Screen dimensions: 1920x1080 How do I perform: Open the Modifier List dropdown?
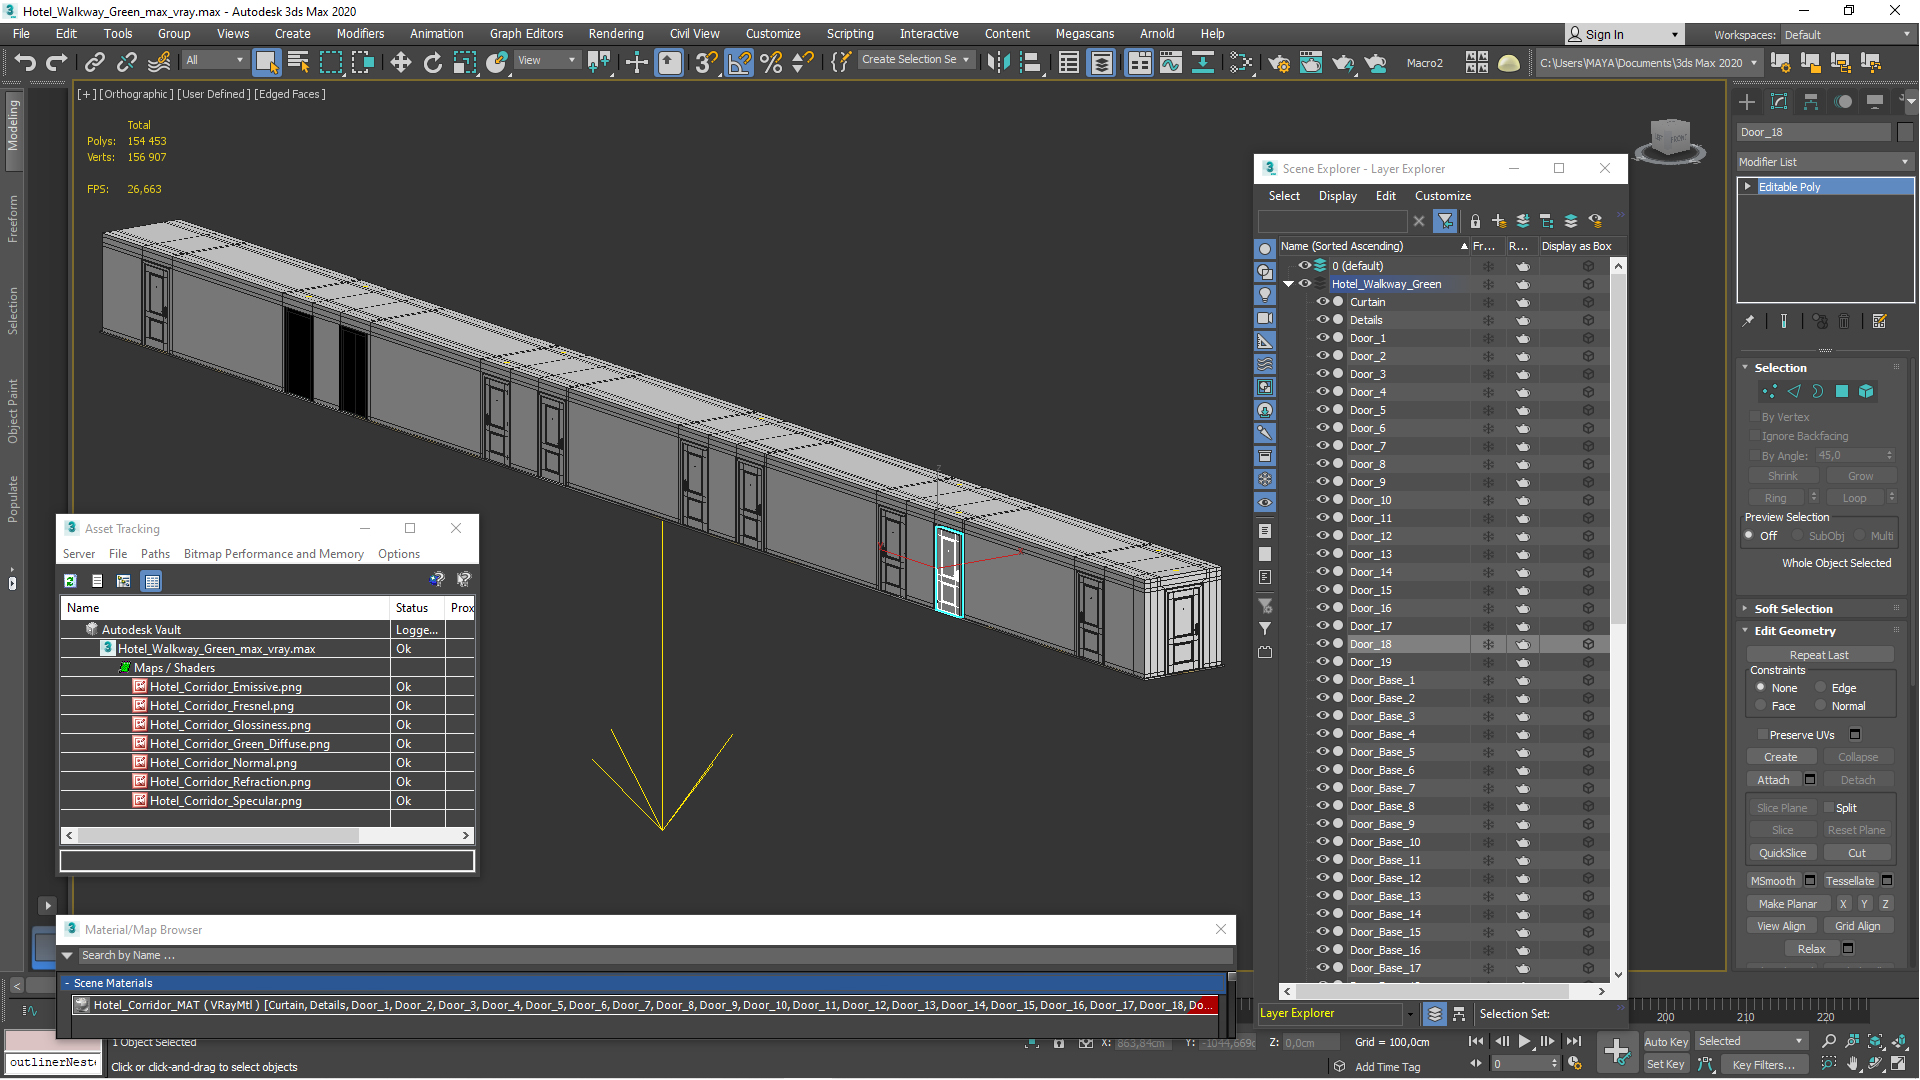coord(1825,162)
